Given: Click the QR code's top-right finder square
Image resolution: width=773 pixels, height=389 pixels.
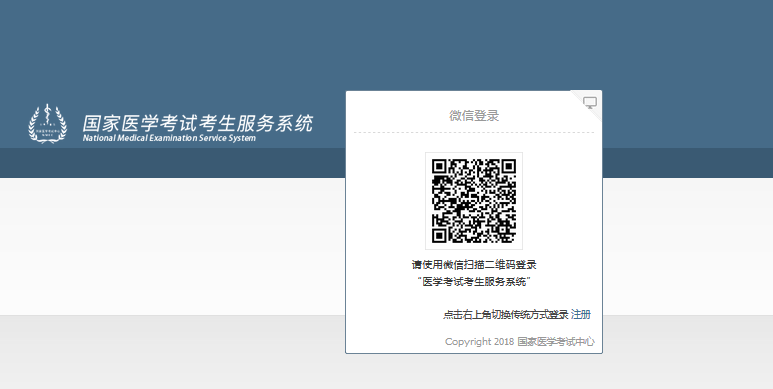Looking at the screenshot, I should tap(509, 166).
